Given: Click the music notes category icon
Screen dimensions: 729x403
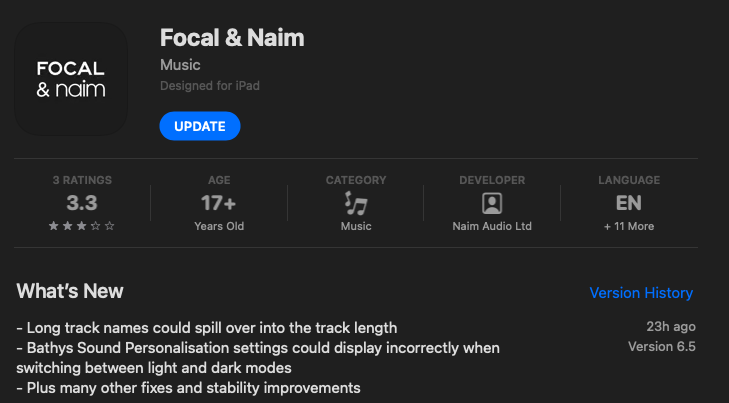Looking at the screenshot, I should point(356,204).
